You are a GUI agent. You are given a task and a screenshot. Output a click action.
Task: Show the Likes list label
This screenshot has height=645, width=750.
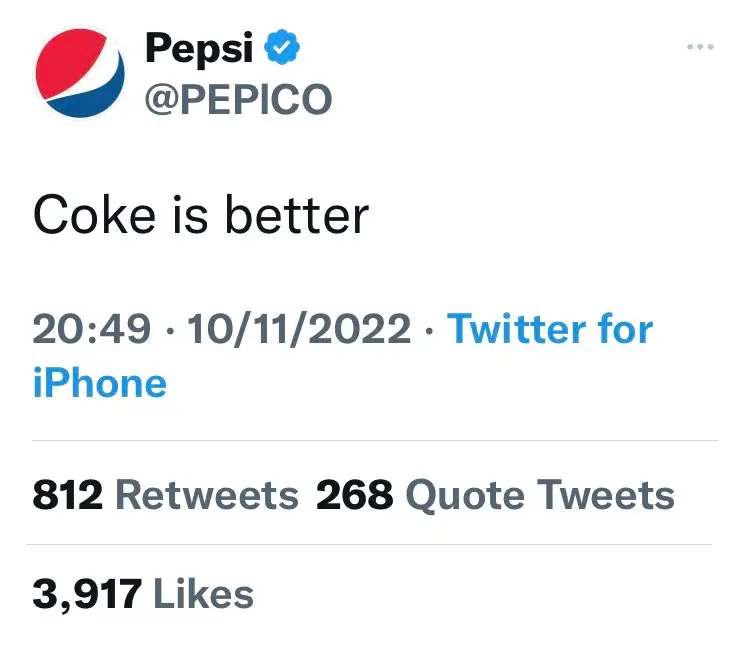pyautogui.click(x=203, y=595)
